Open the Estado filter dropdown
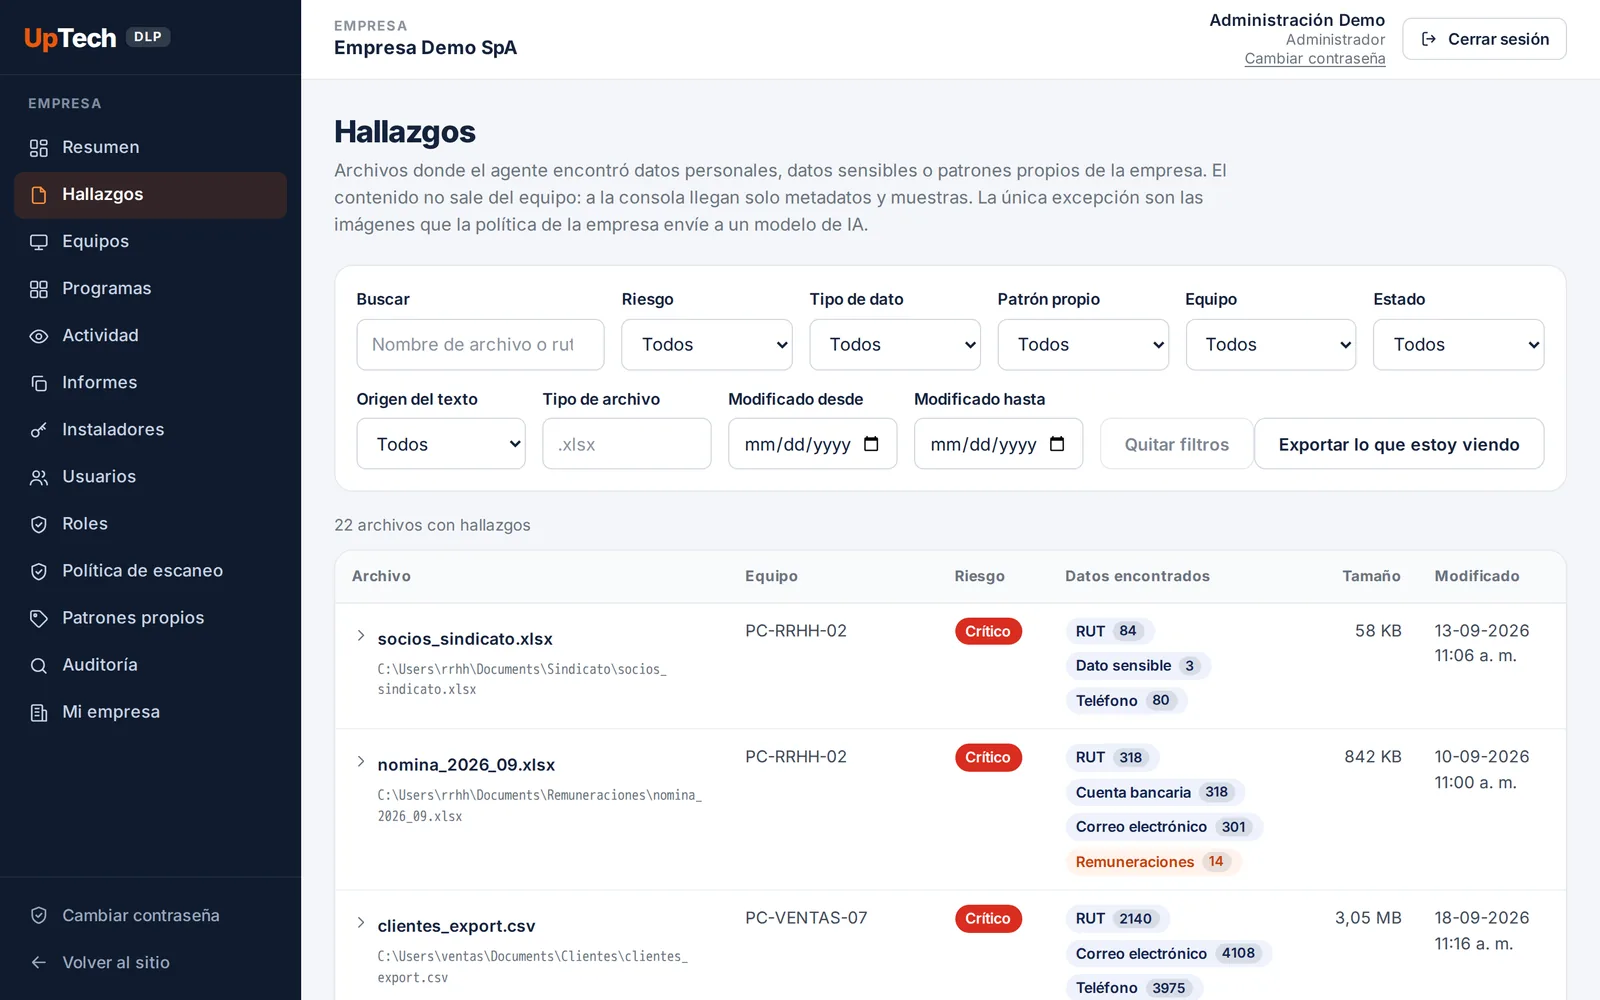Image resolution: width=1600 pixels, height=1000 pixels. click(x=1459, y=344)
